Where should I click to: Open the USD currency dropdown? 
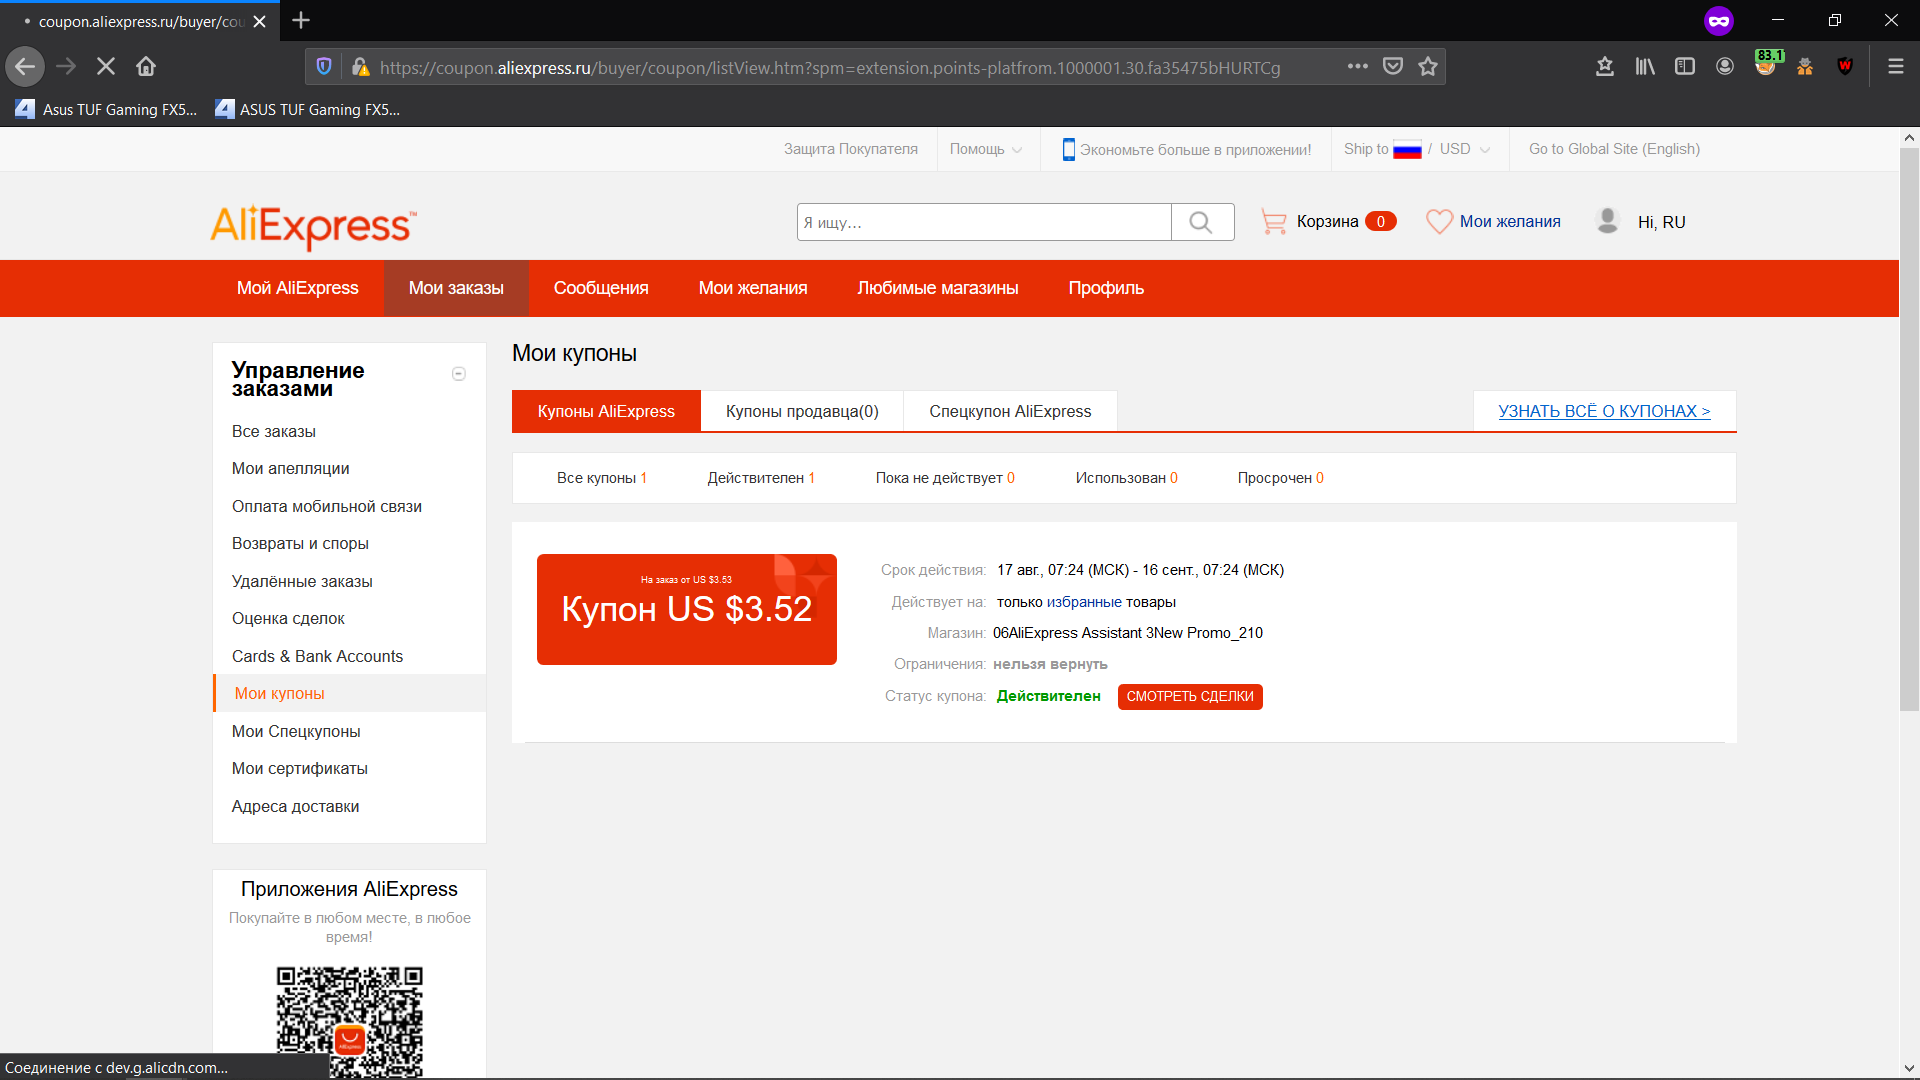(1465, 149)
